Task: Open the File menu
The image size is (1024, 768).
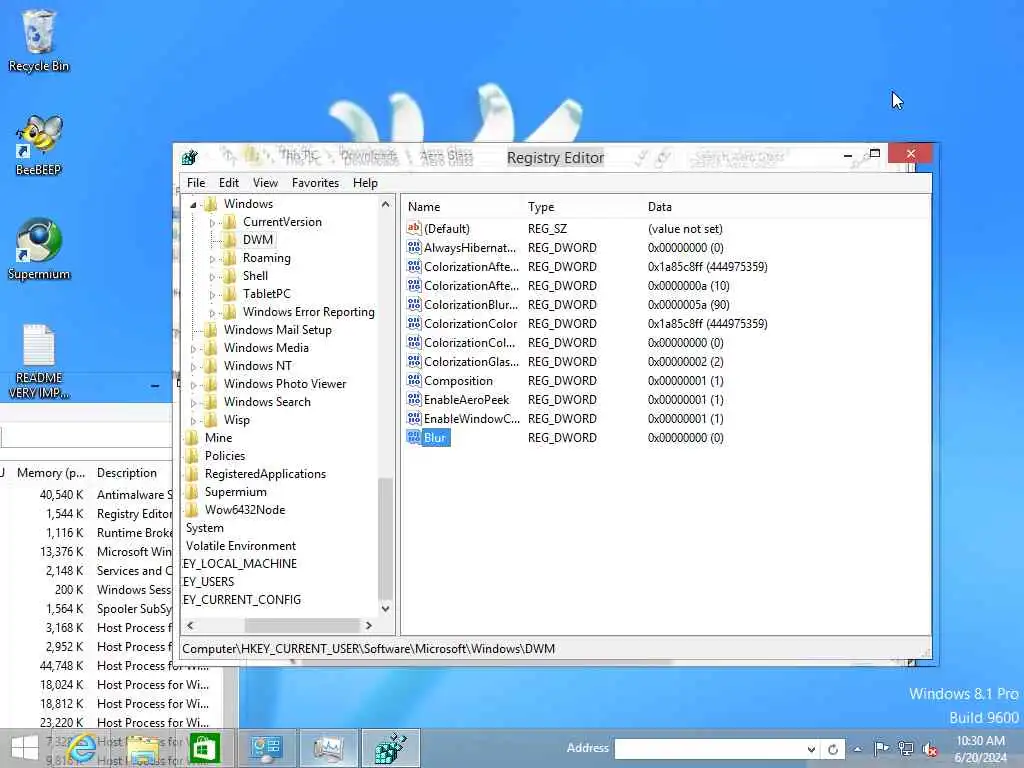Action: [196, 183]
